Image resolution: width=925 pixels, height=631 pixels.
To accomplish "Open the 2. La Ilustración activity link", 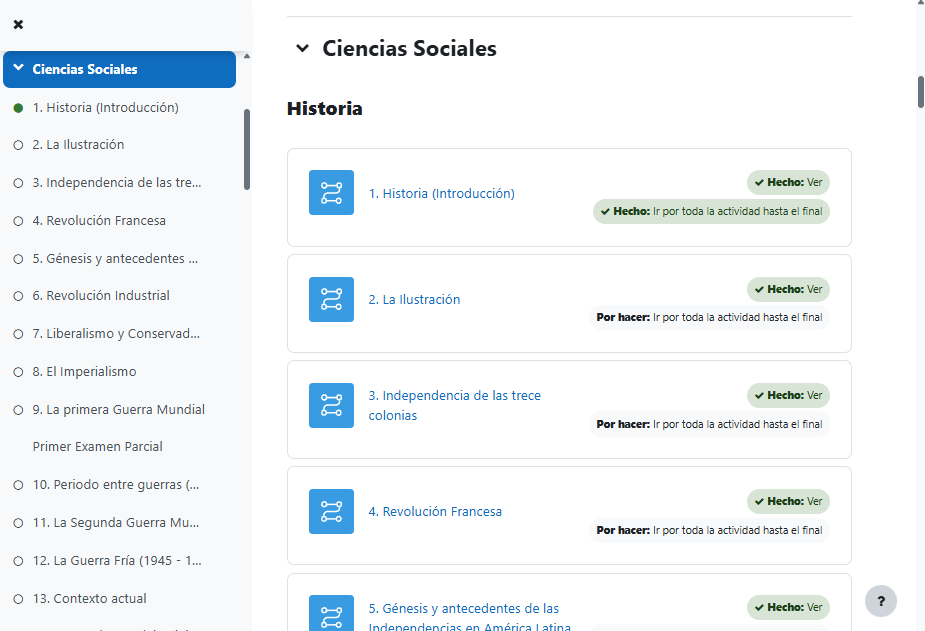I will coord(413,299).
